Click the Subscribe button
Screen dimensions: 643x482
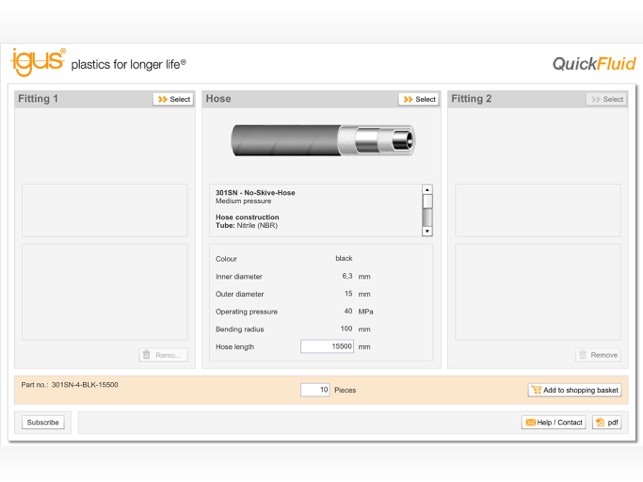[x=43, y=422]
